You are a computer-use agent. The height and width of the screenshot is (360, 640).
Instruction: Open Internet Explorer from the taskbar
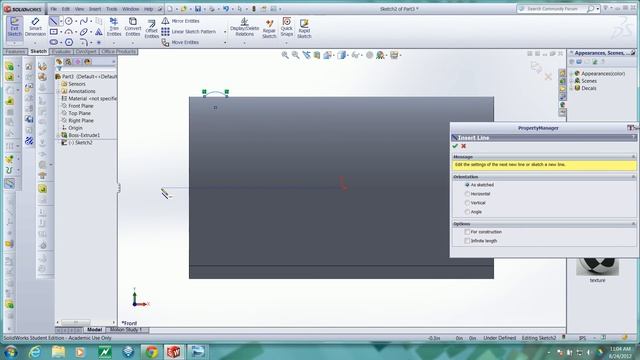(35, 351)
